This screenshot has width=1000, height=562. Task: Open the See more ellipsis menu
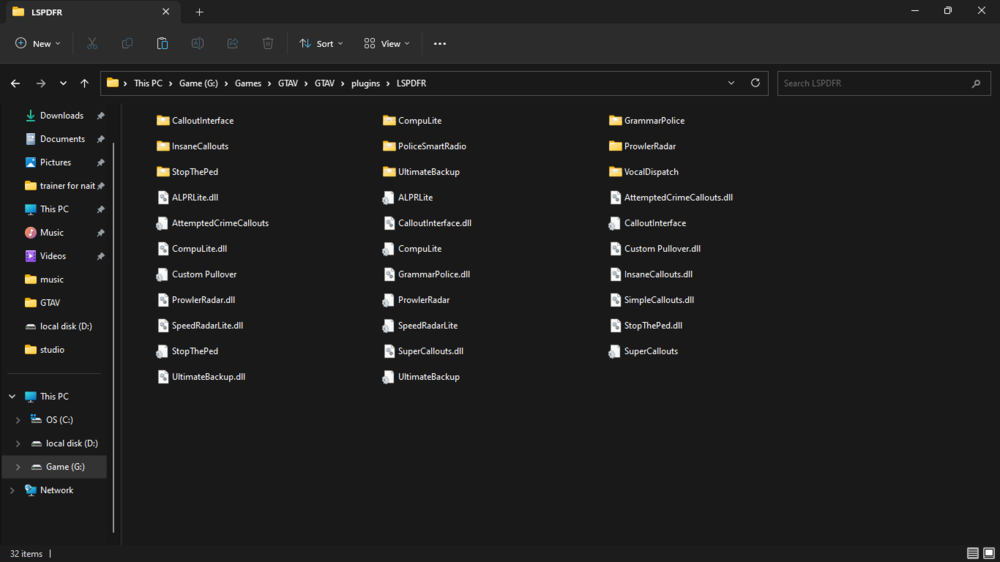[439, 43]
